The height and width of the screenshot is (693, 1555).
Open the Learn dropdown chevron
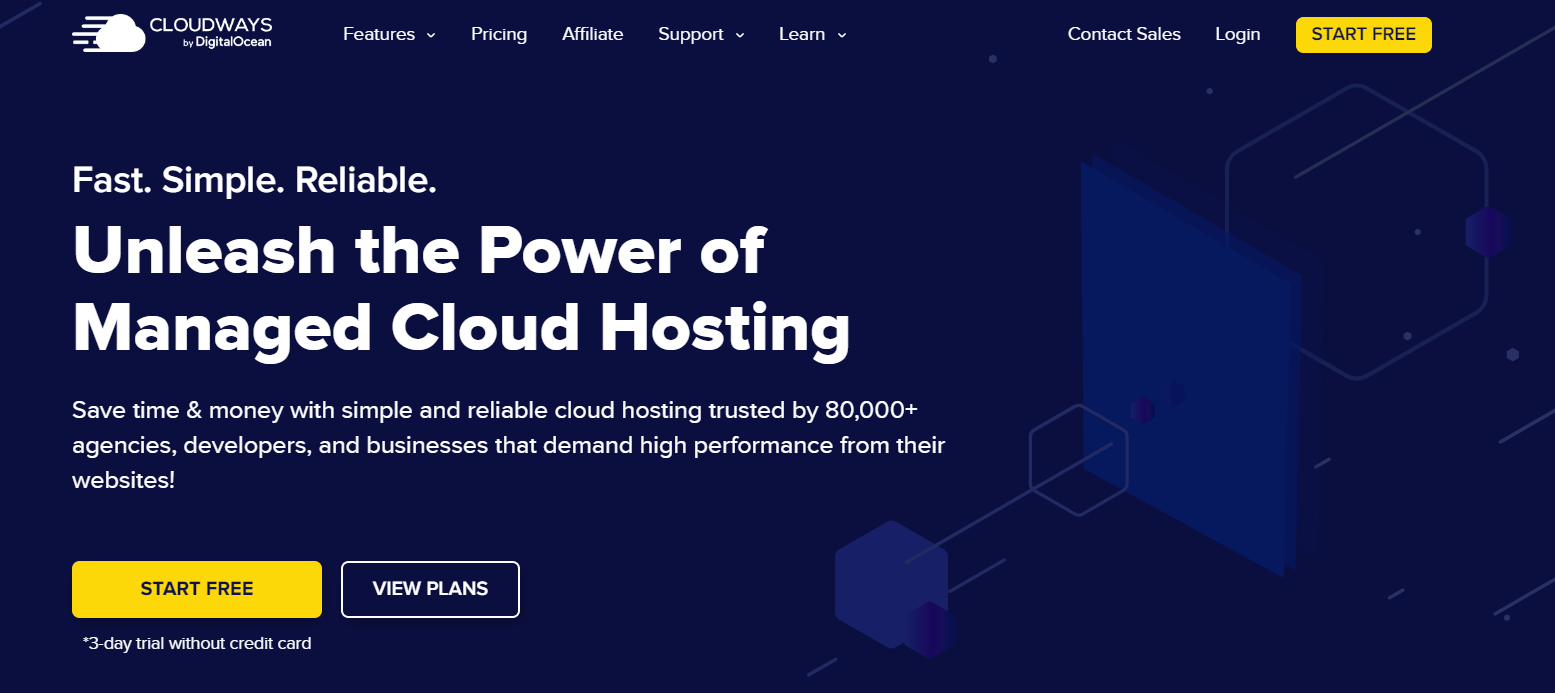point(841,35)
